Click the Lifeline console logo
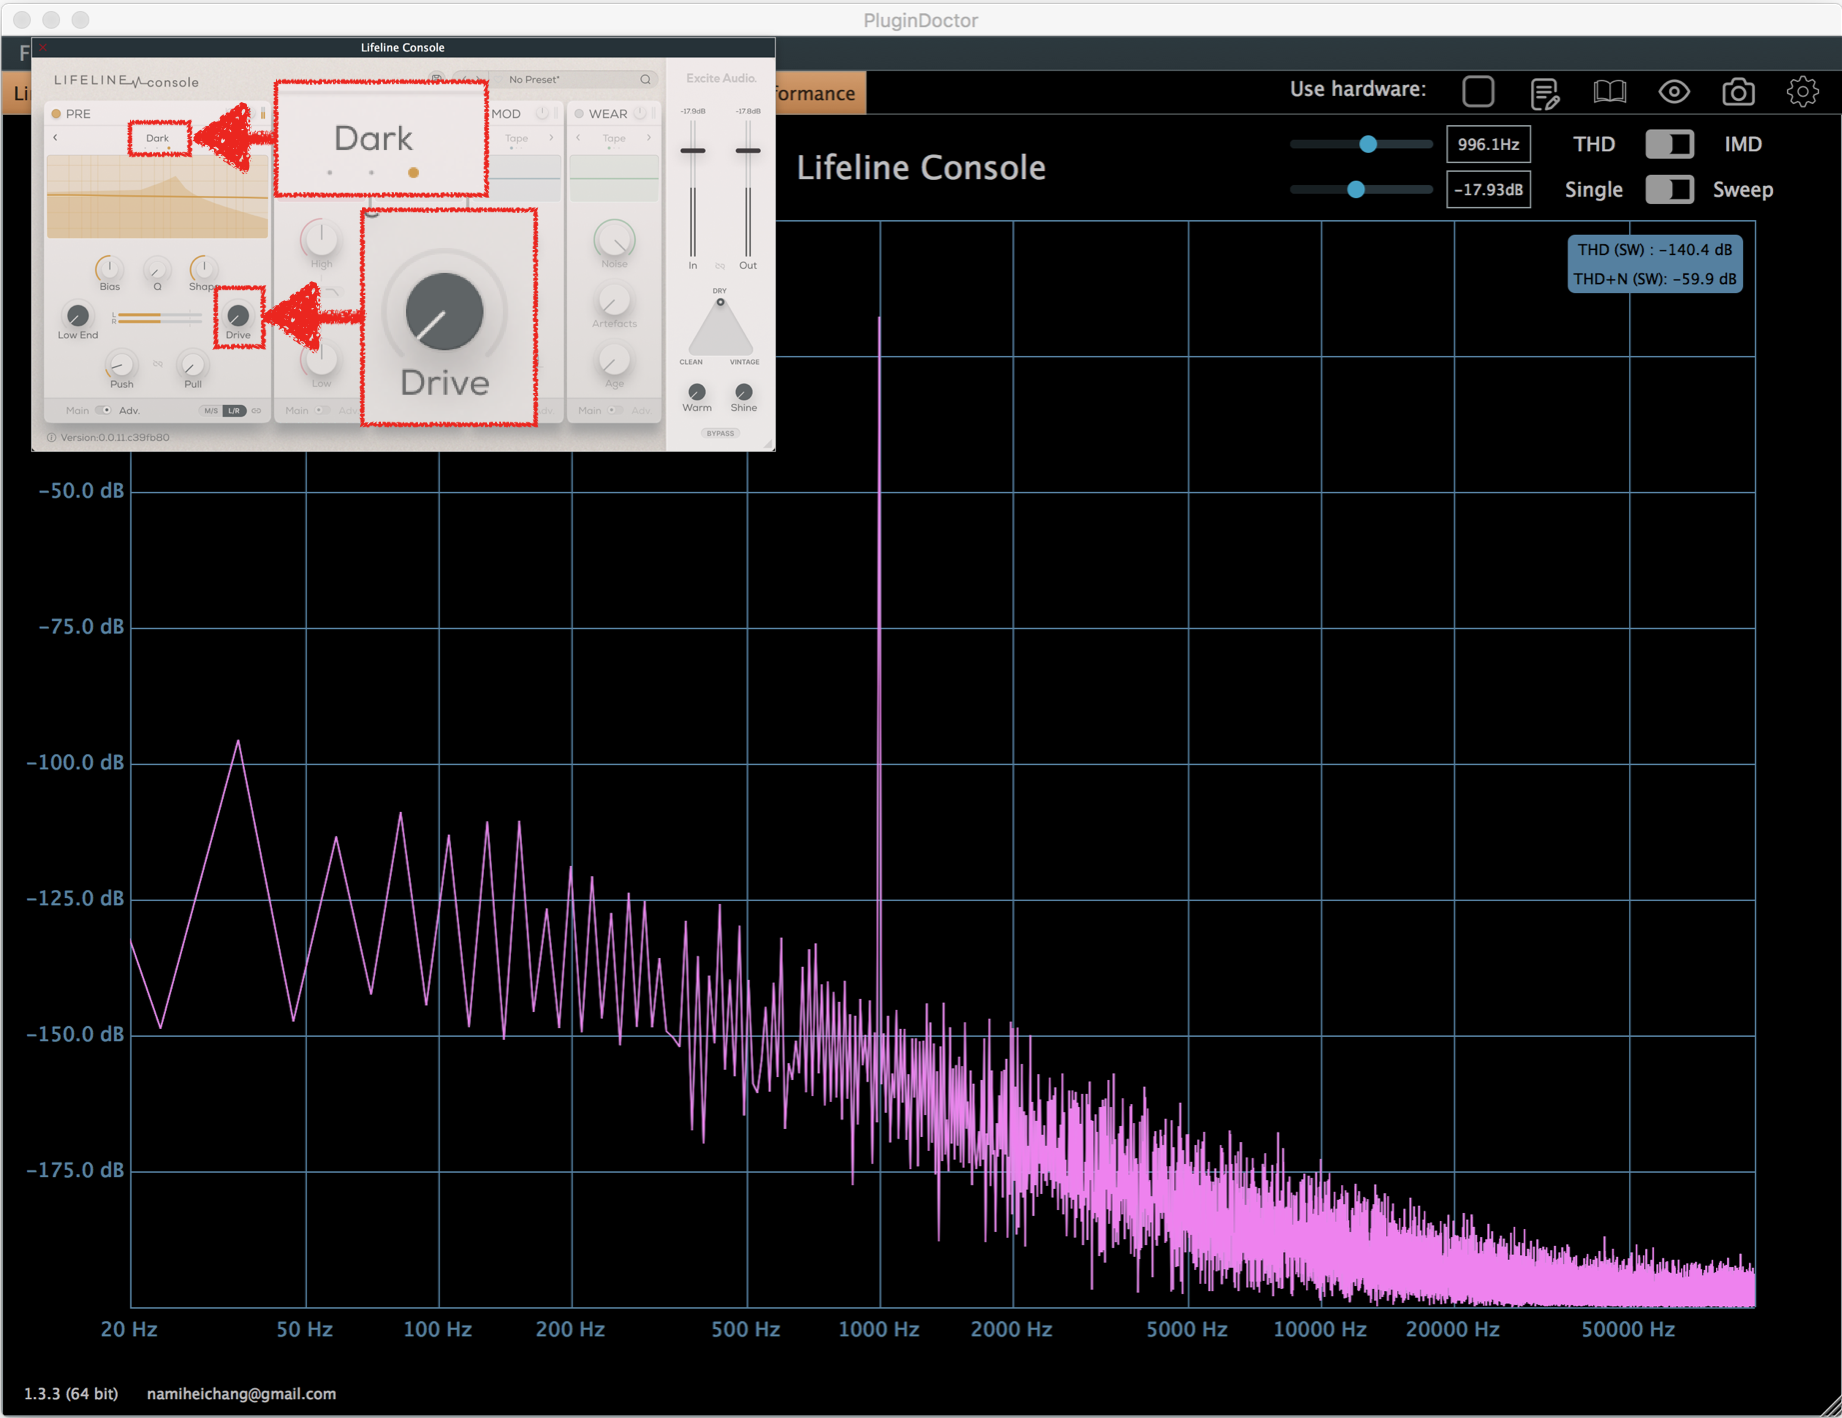 tap(126, 81)
